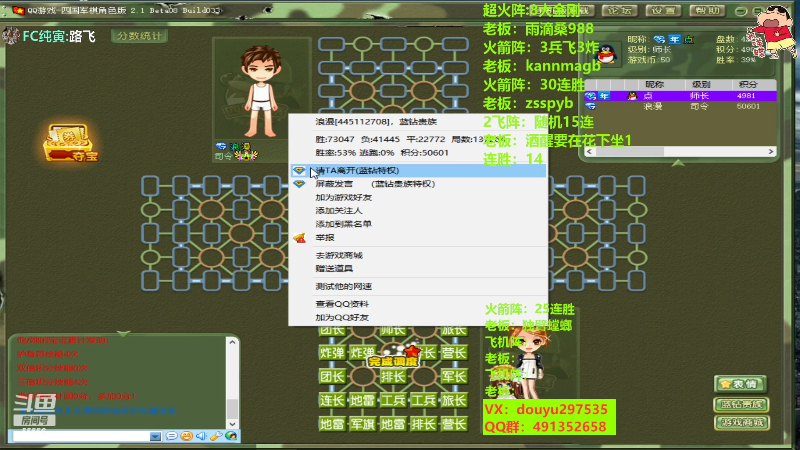Click the 级别 column header
Screen dimensions: 800x450
pos(701,85)
